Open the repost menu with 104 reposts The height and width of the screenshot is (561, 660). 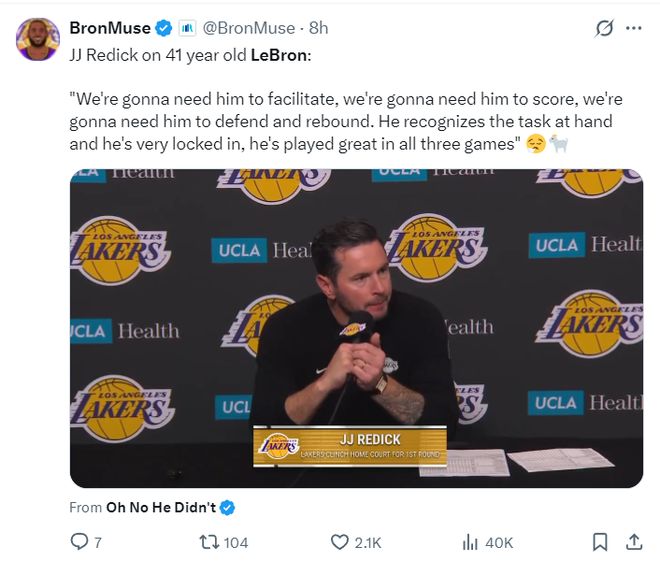click(210, 542)
